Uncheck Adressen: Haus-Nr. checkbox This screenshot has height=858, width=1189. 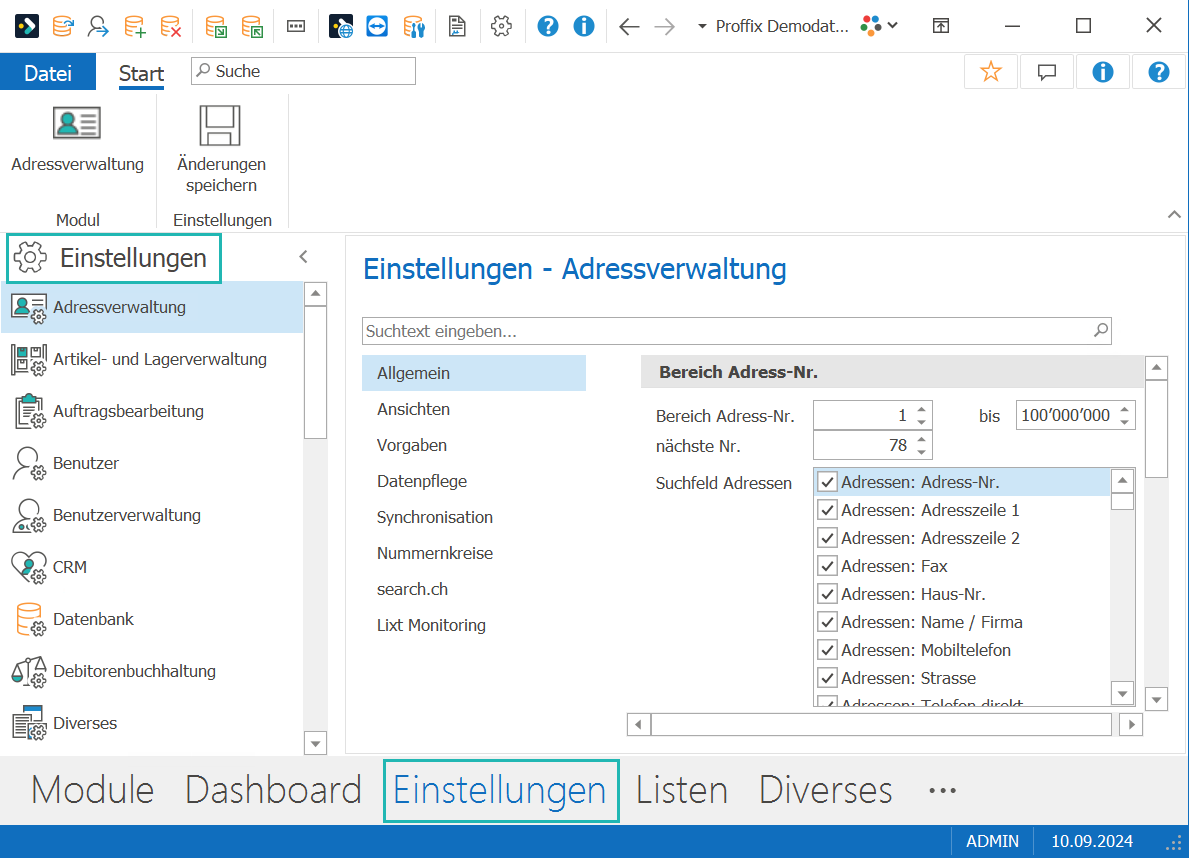pos(827,595)
